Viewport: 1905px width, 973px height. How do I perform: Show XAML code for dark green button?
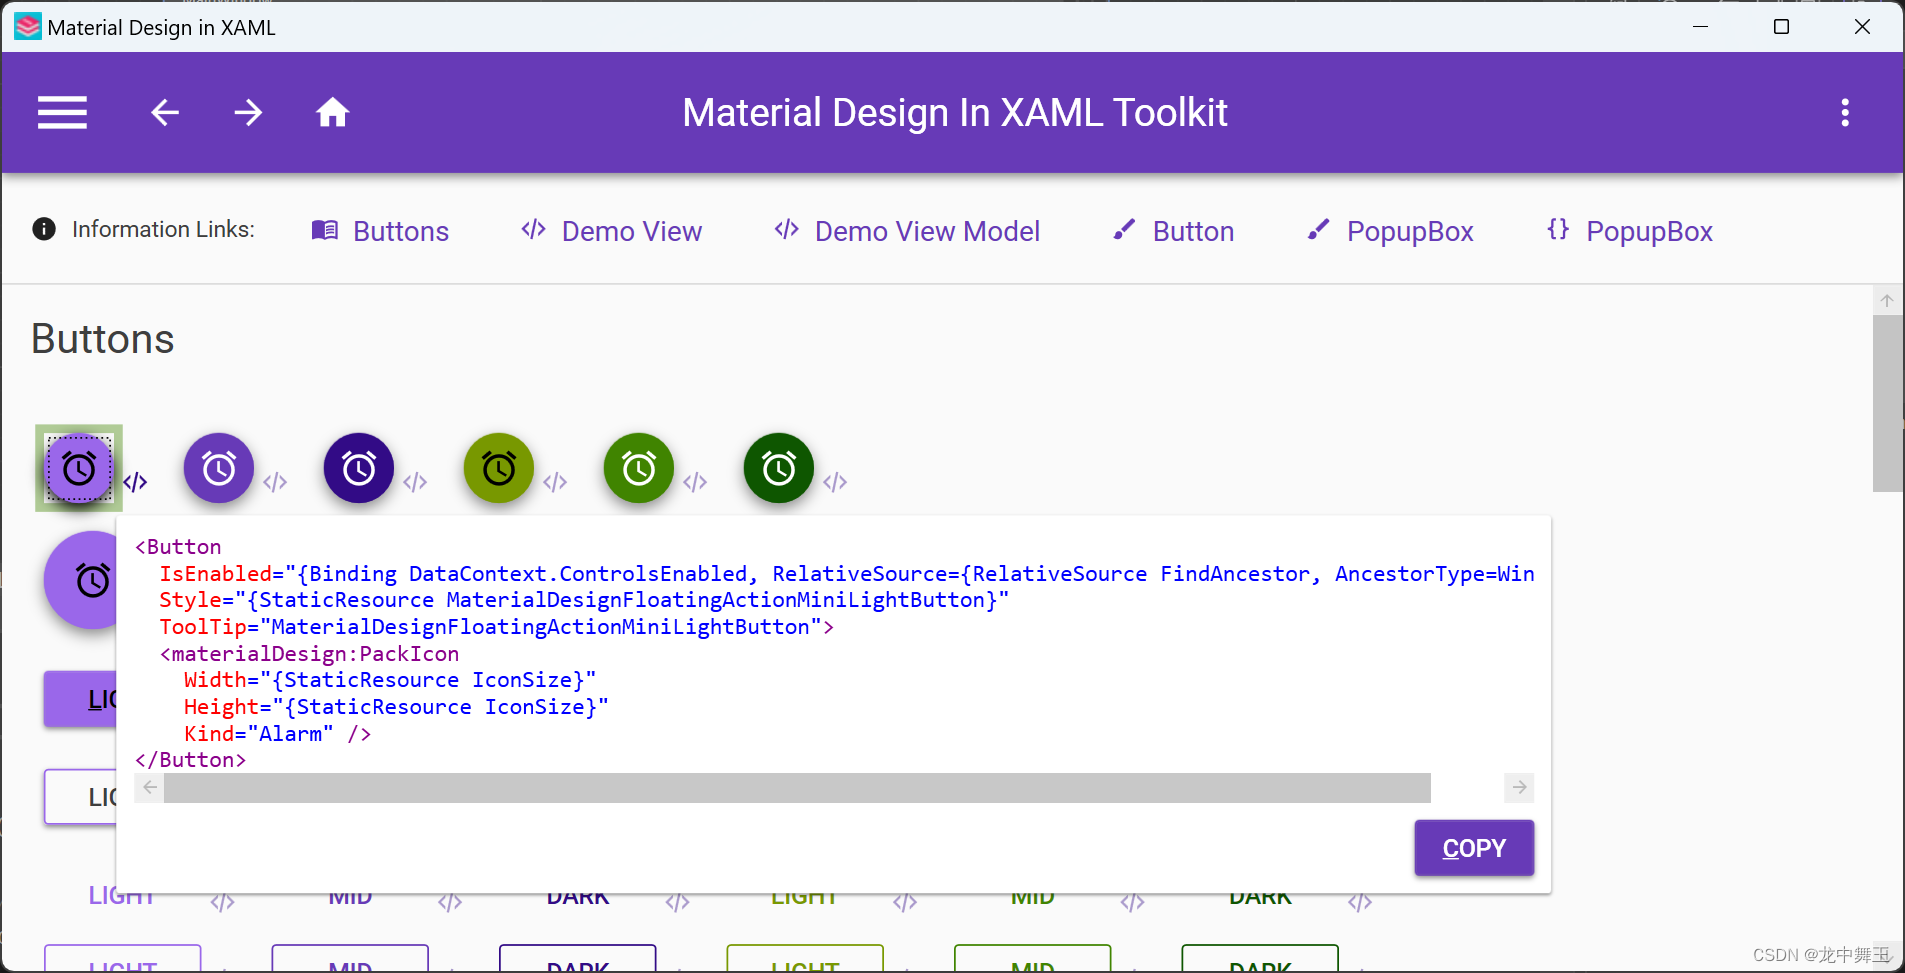click(x=835, y=482)
